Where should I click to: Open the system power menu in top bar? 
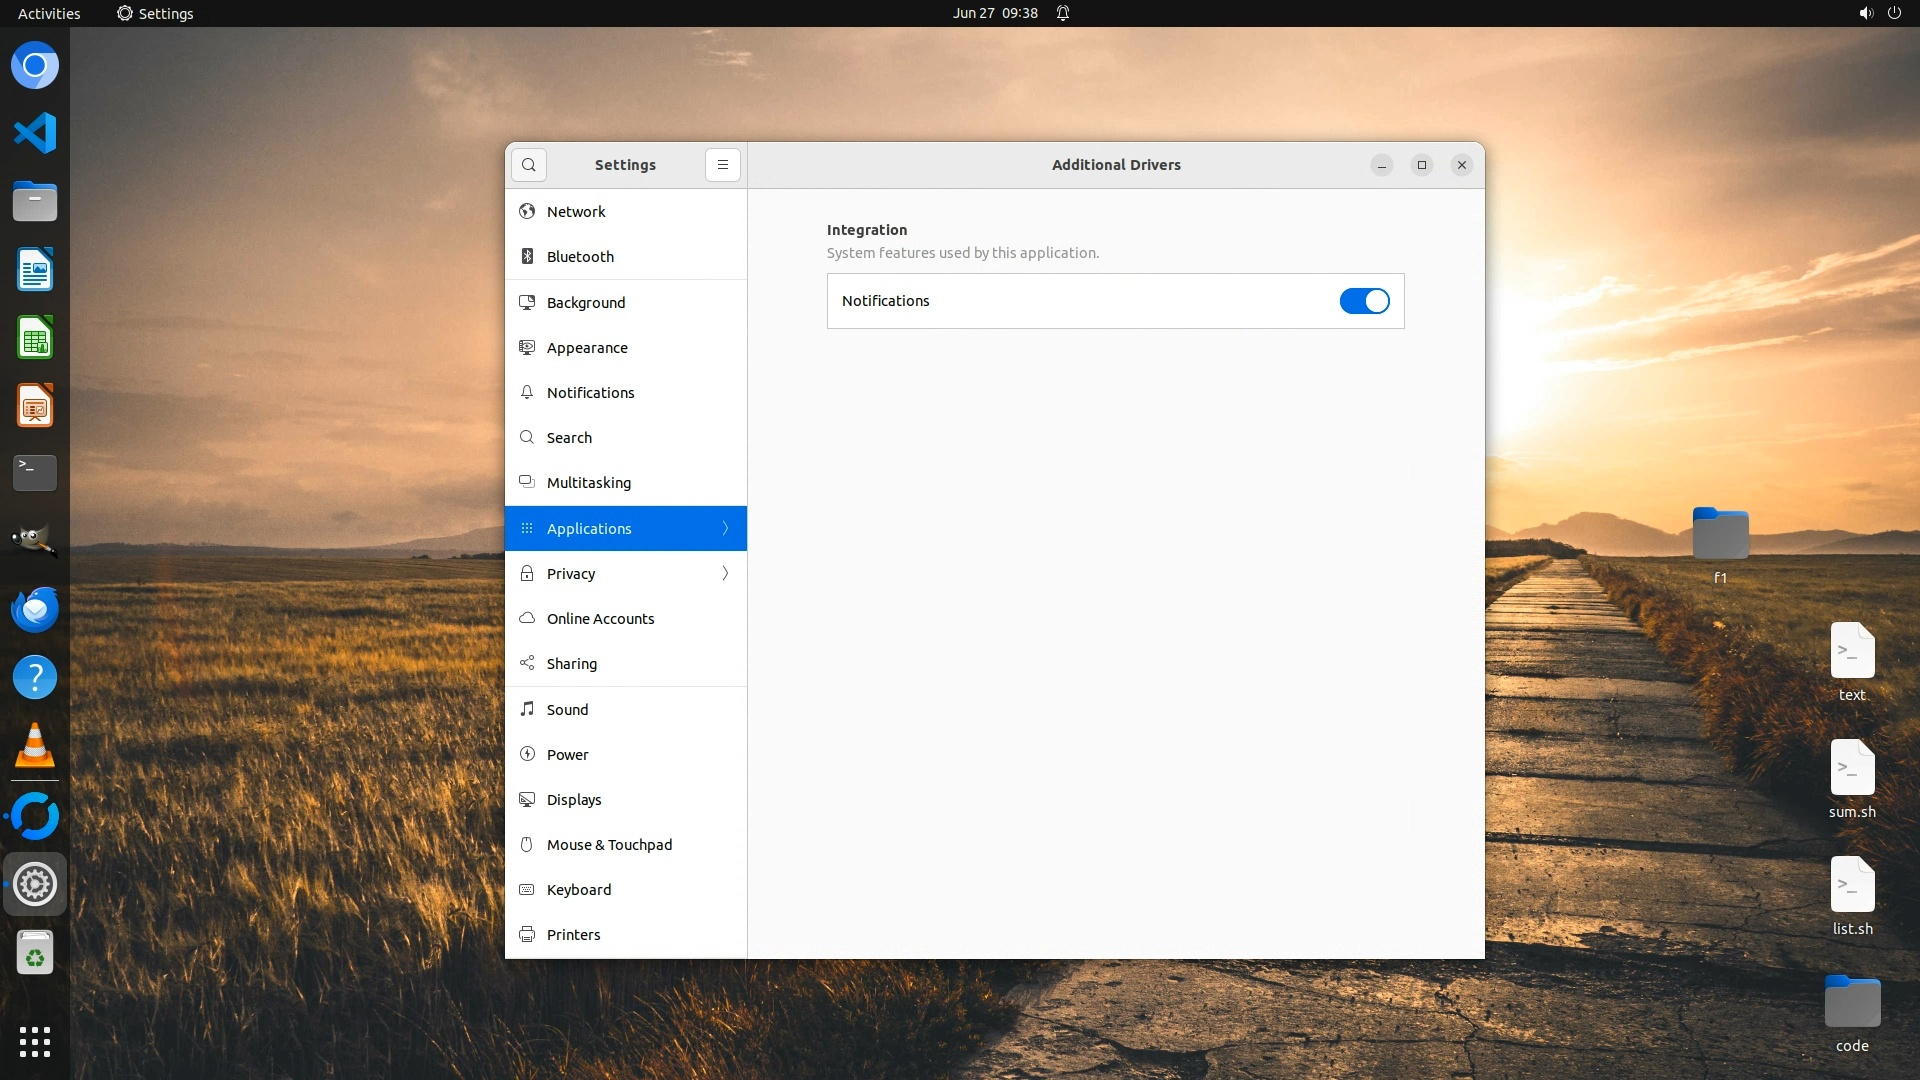point(1894,13)
